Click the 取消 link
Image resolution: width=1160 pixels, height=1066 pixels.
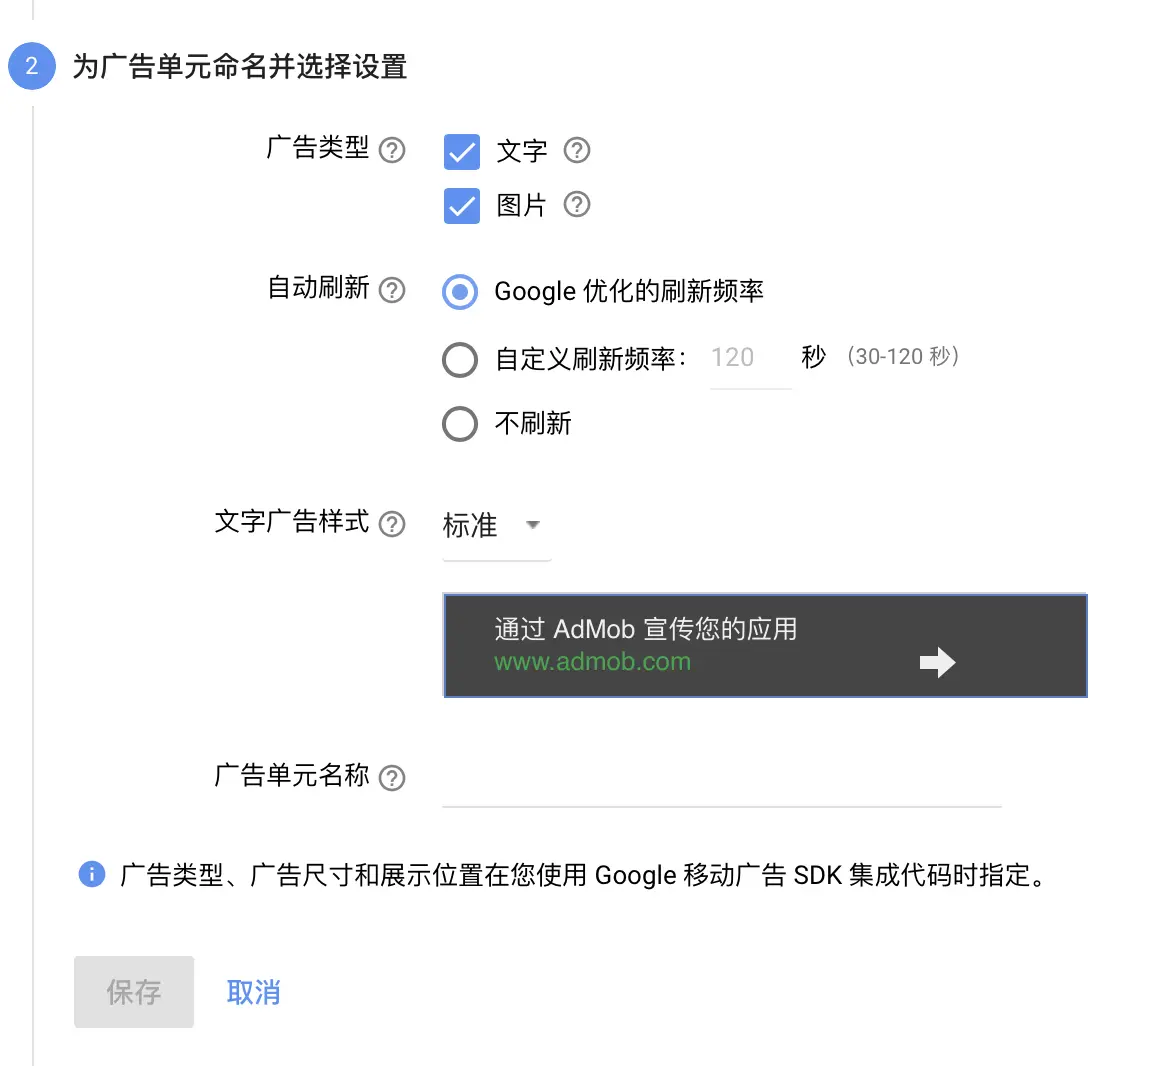coord(252,991)
